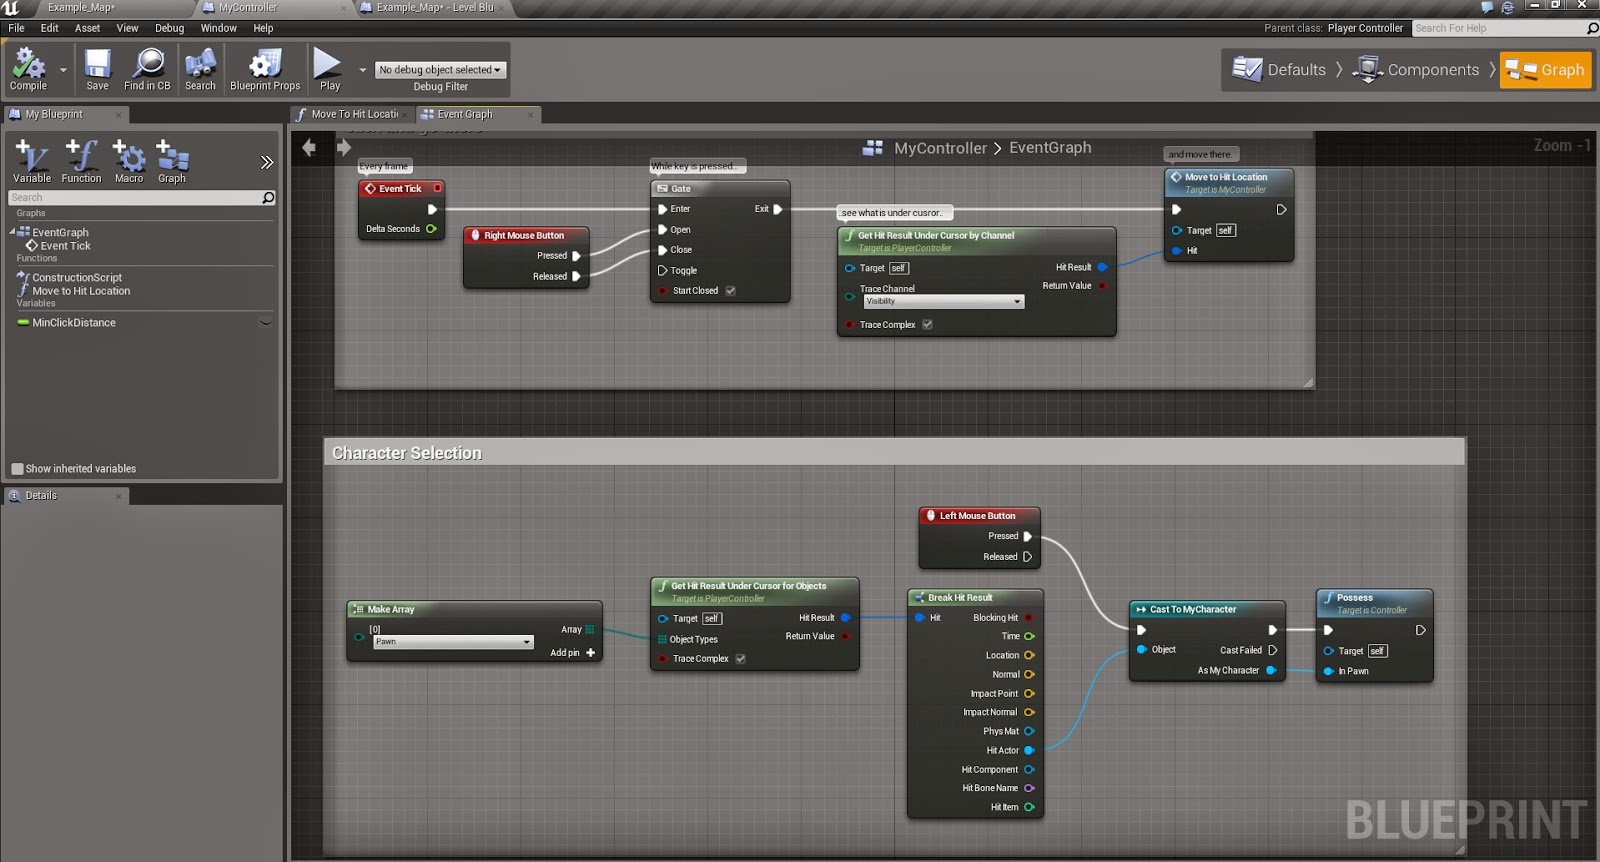Select Event Tick in graph list
Viewport: 1600px width, 862px height.
click(65, 246)
